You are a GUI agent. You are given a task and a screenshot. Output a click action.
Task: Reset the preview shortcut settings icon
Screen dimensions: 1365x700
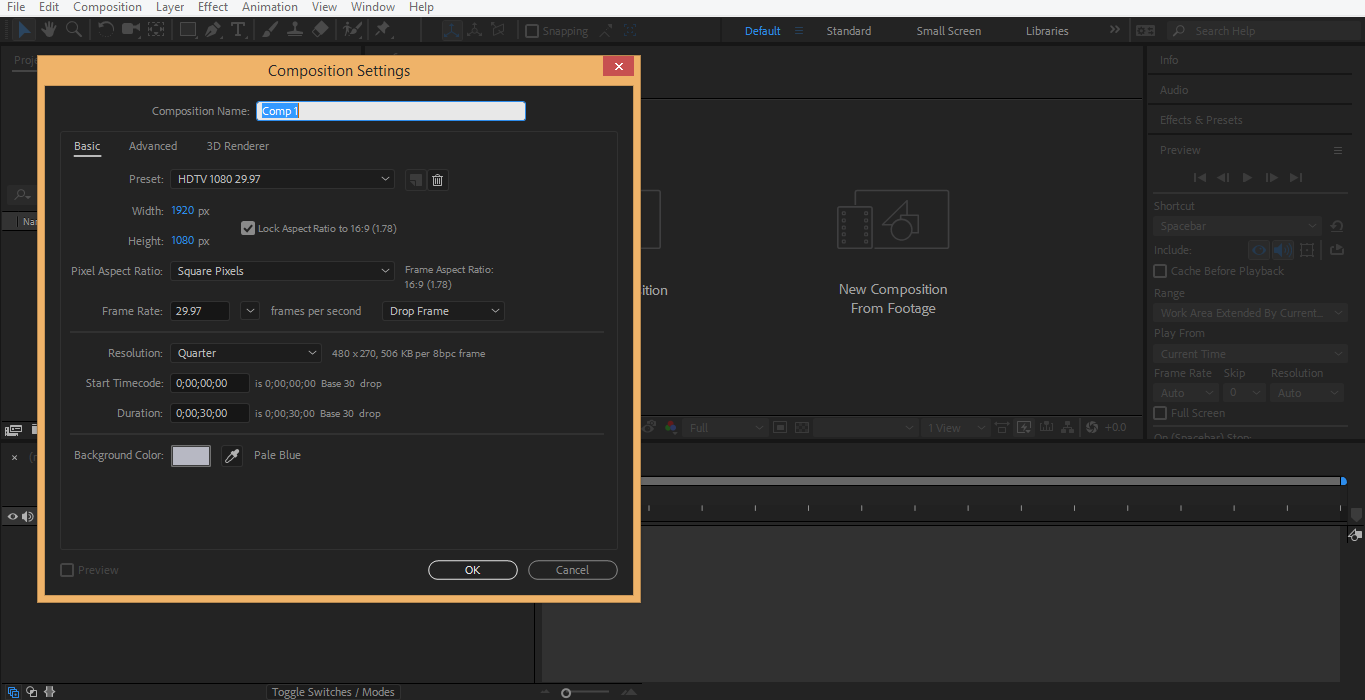(x=1337, y=226)
